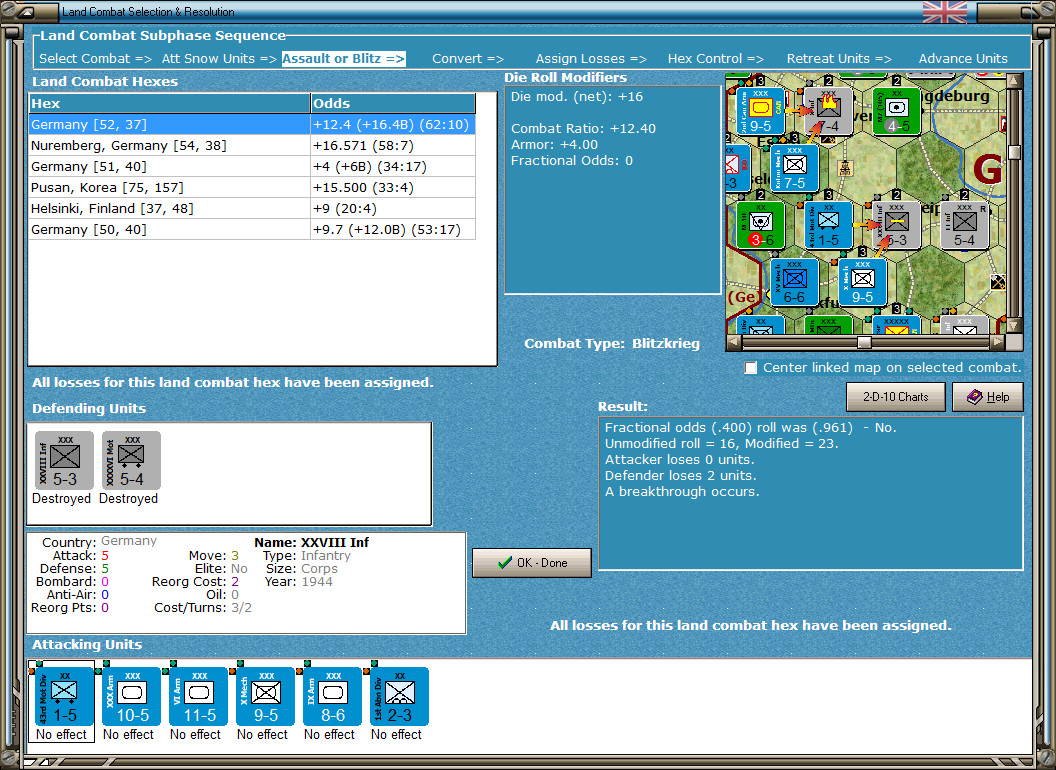Click odds cell +9.7 (+12.0B) (53:17)

pyautogui.click(x=393, y=229)
